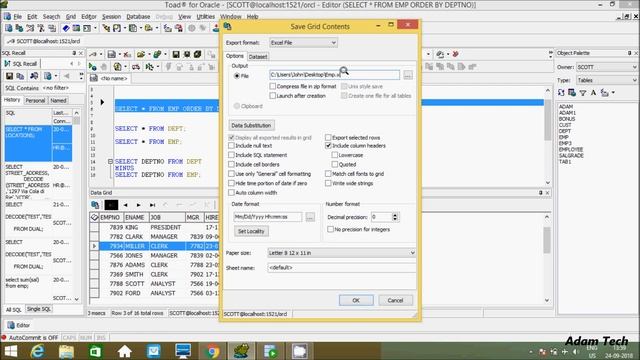Open Internet Explorer from the taskbar
The width and height of the screenshot is (640, 360).
tap(38, 351)
